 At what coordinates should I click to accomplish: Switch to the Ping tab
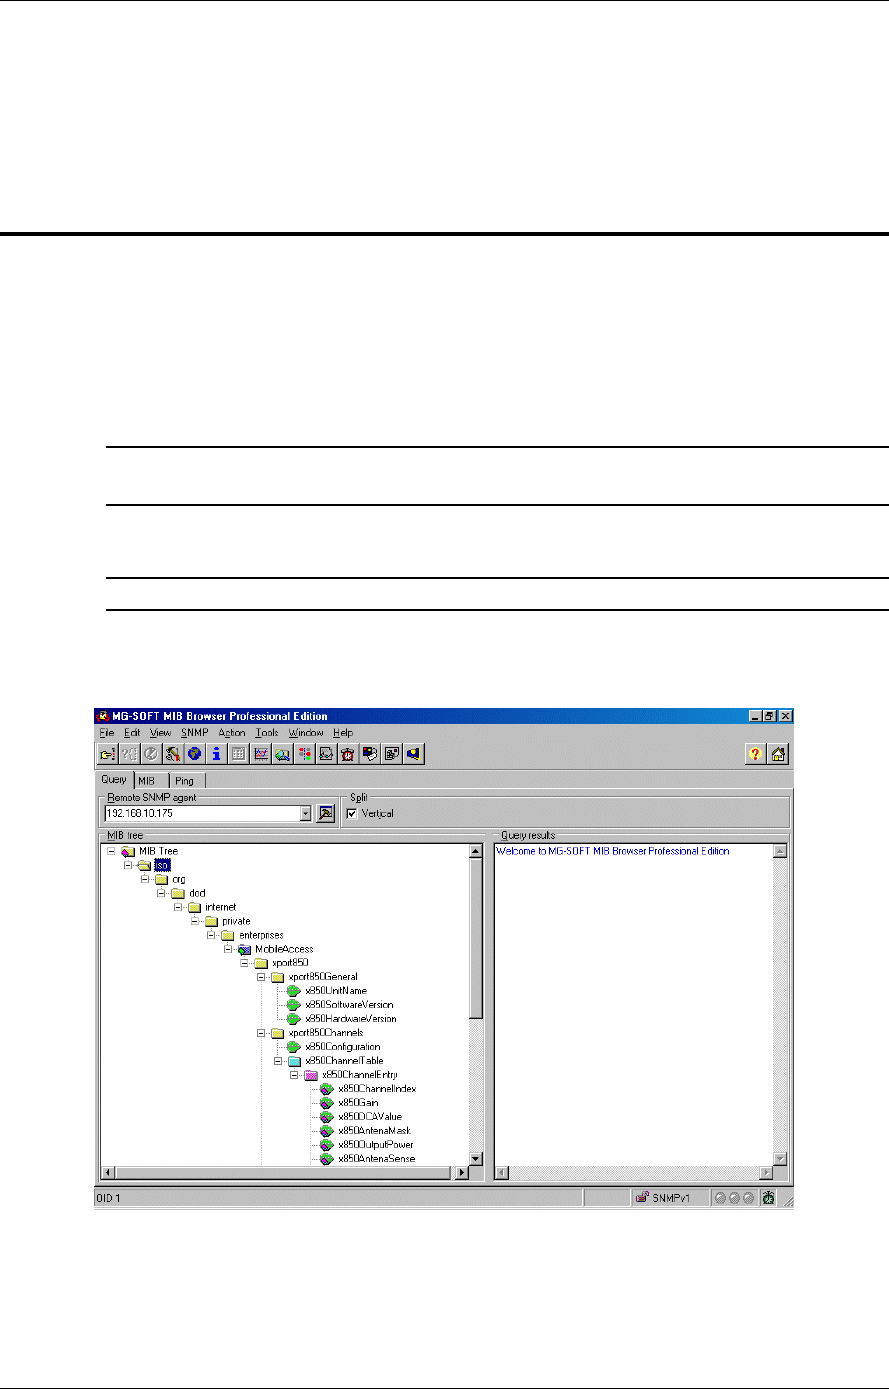(183, 780)
